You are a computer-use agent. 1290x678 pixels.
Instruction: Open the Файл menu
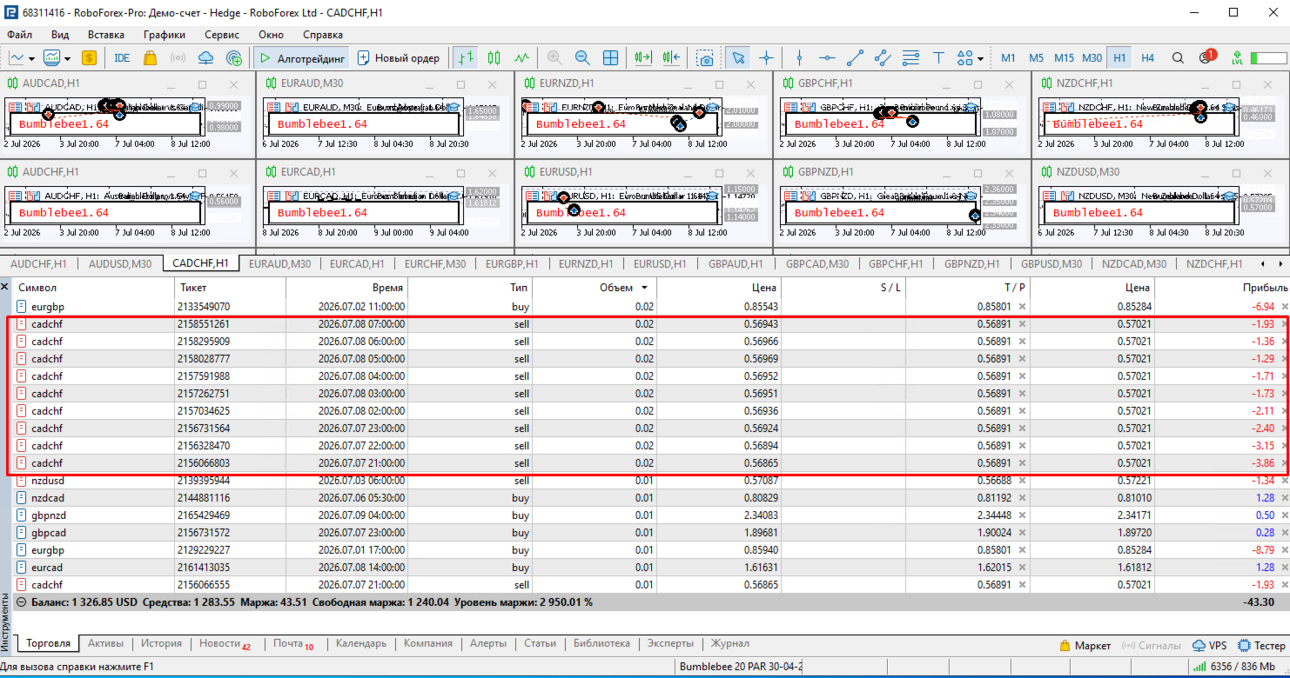click(x=20, y=35)
